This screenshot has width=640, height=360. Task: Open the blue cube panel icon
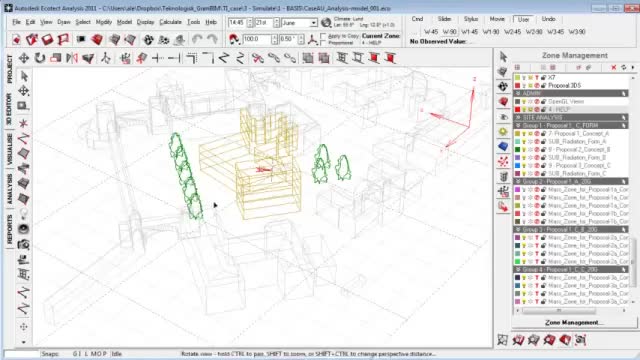click(503, 146)
